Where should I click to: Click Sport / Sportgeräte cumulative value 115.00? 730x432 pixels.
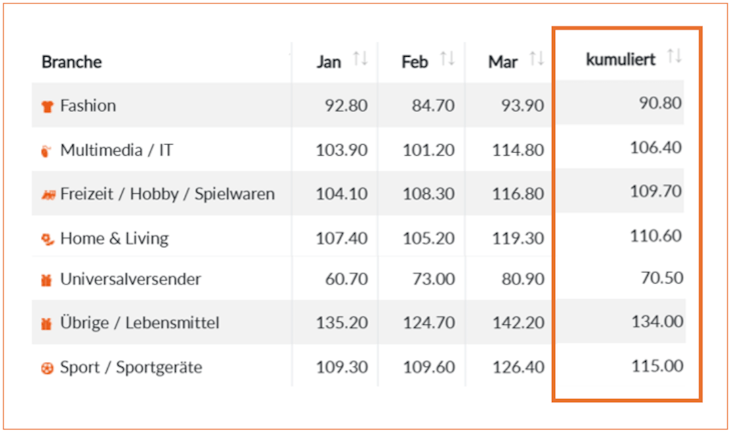pyautogui.click(x=657, y=366)
